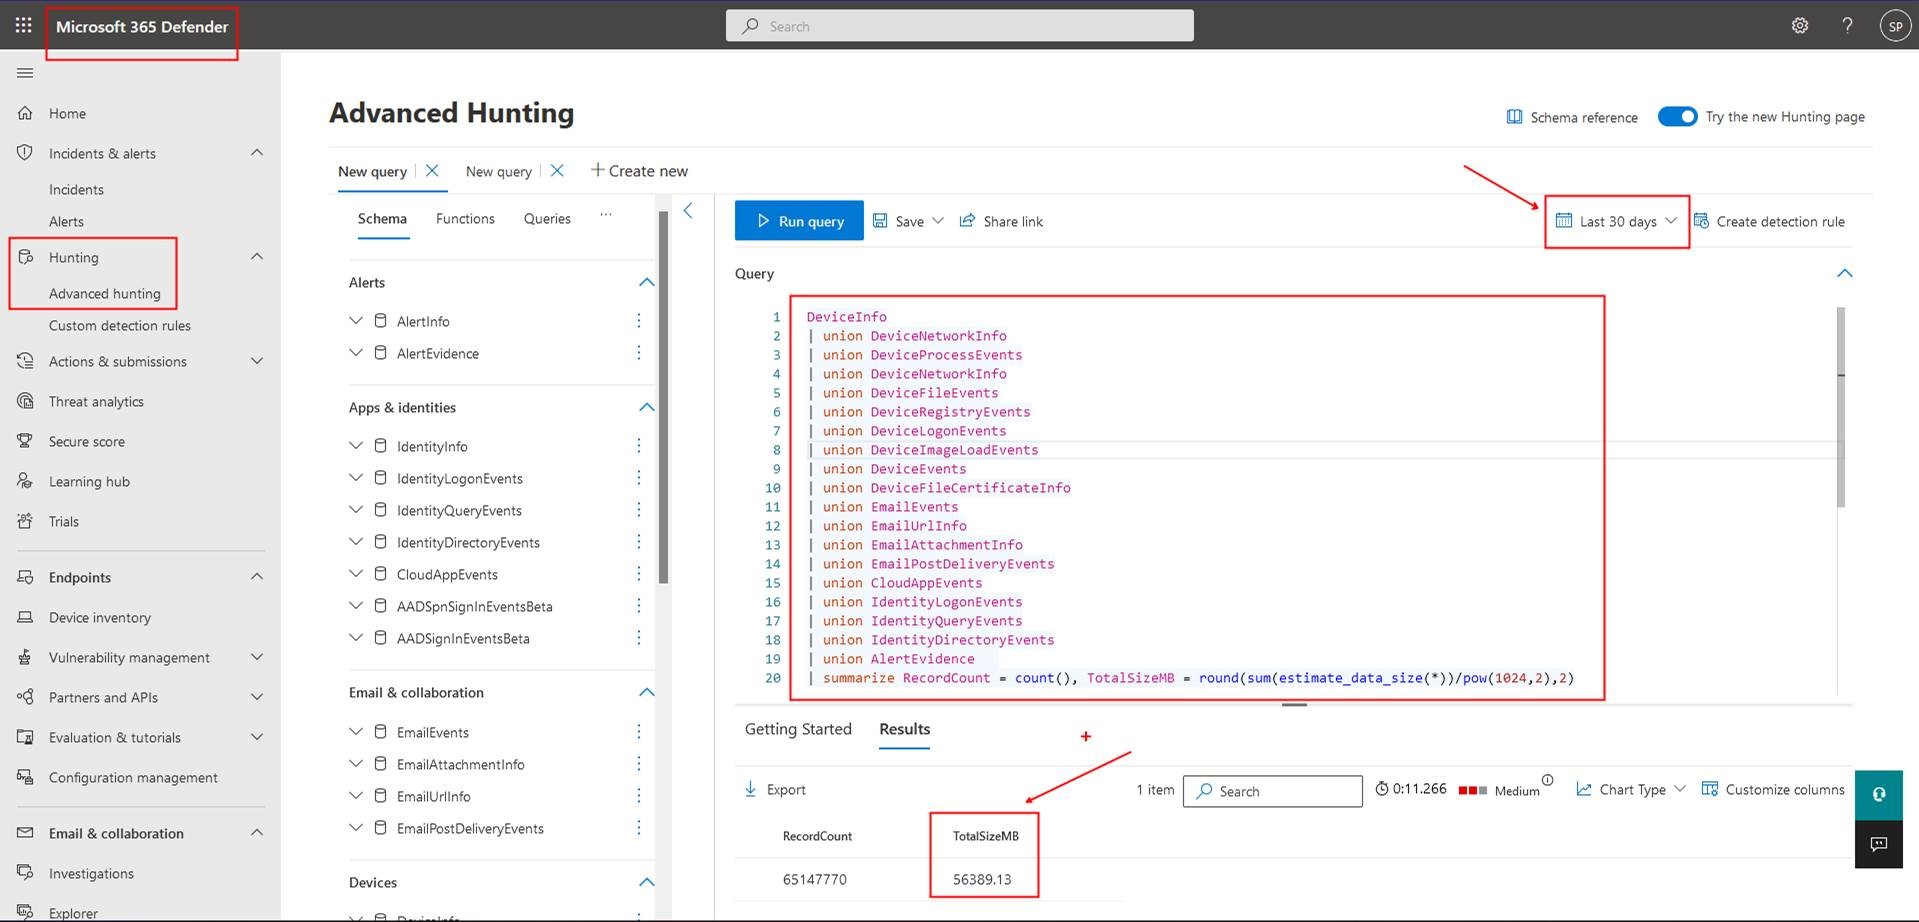Open the Schema reference link

click(1572, 117)
